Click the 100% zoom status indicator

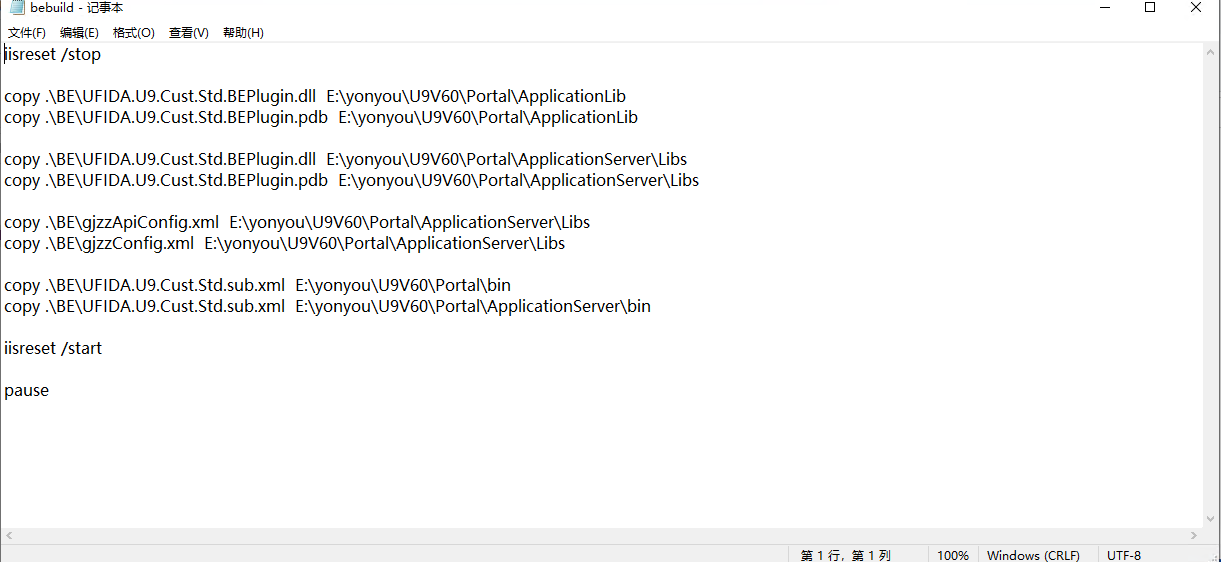(952, 555)
